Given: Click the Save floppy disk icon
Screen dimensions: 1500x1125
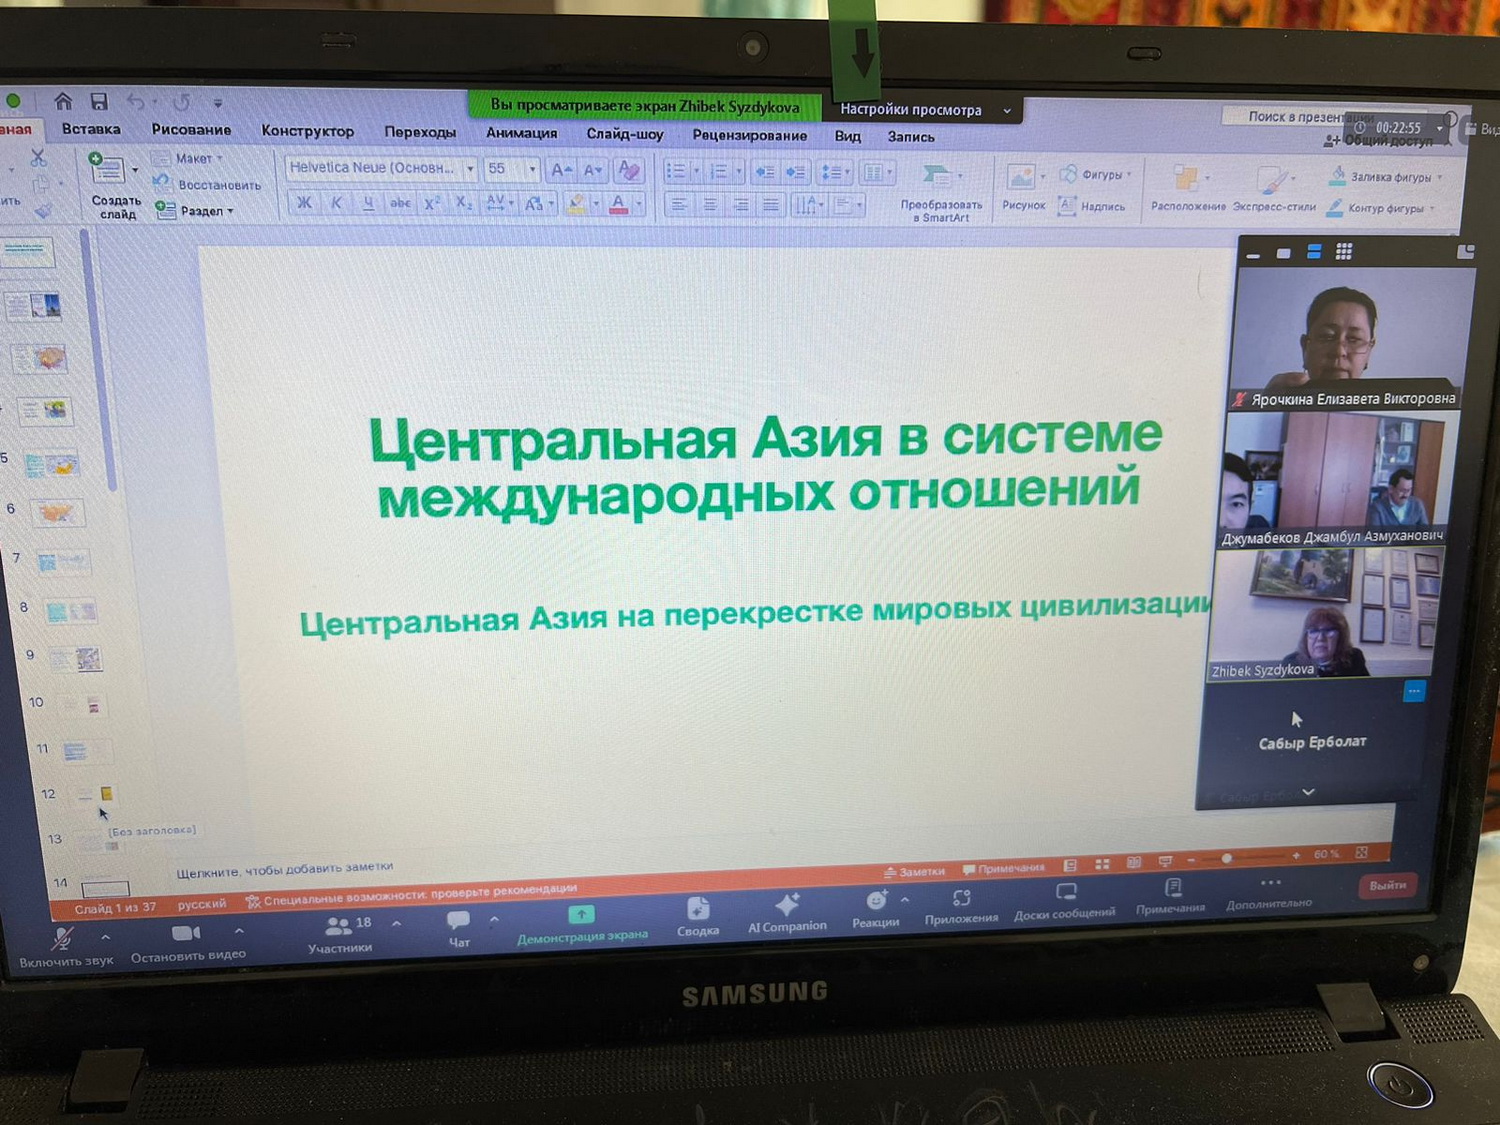Looking at the screenshot, I should point(98,101).
